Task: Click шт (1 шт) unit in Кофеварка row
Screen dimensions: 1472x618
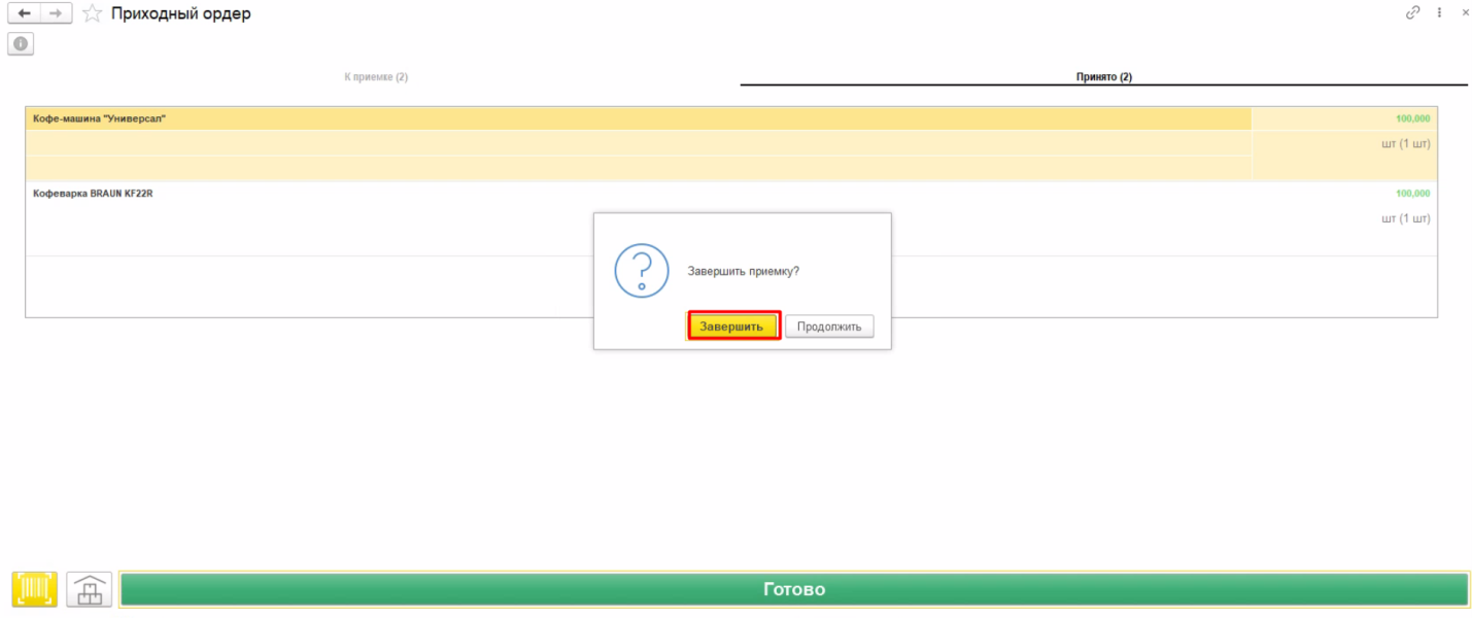Action: coord(1406,218)
